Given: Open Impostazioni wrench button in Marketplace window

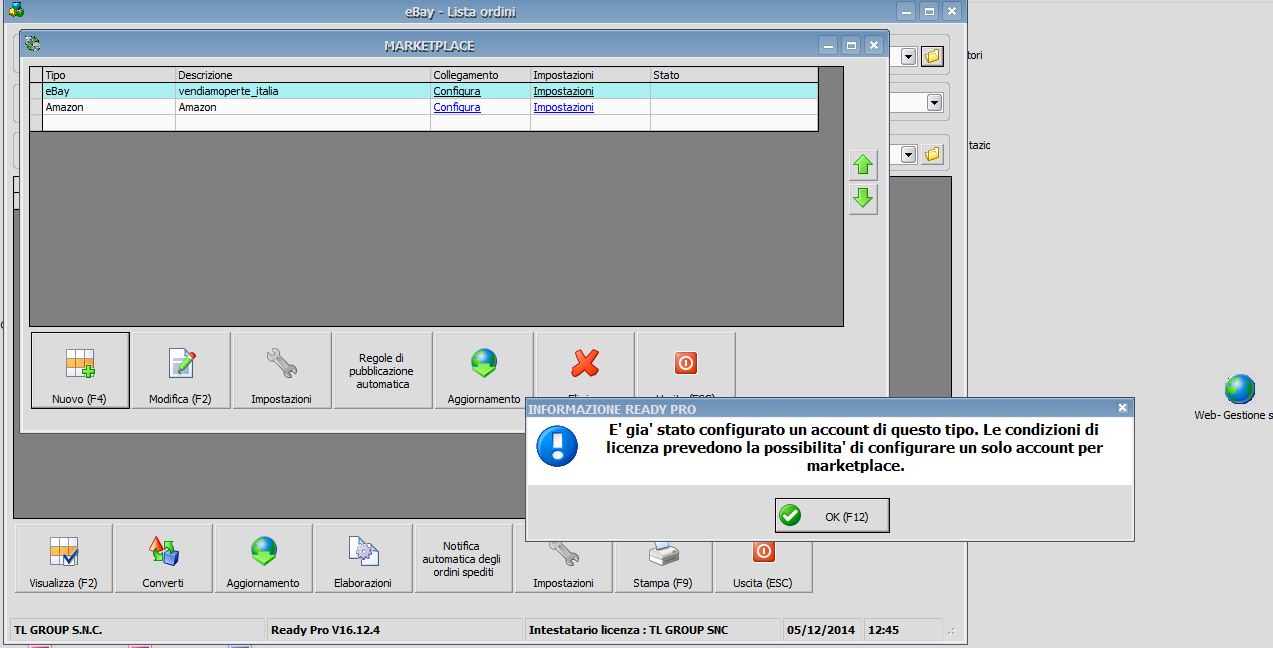Looking at the screenshot, I should 282,370.
